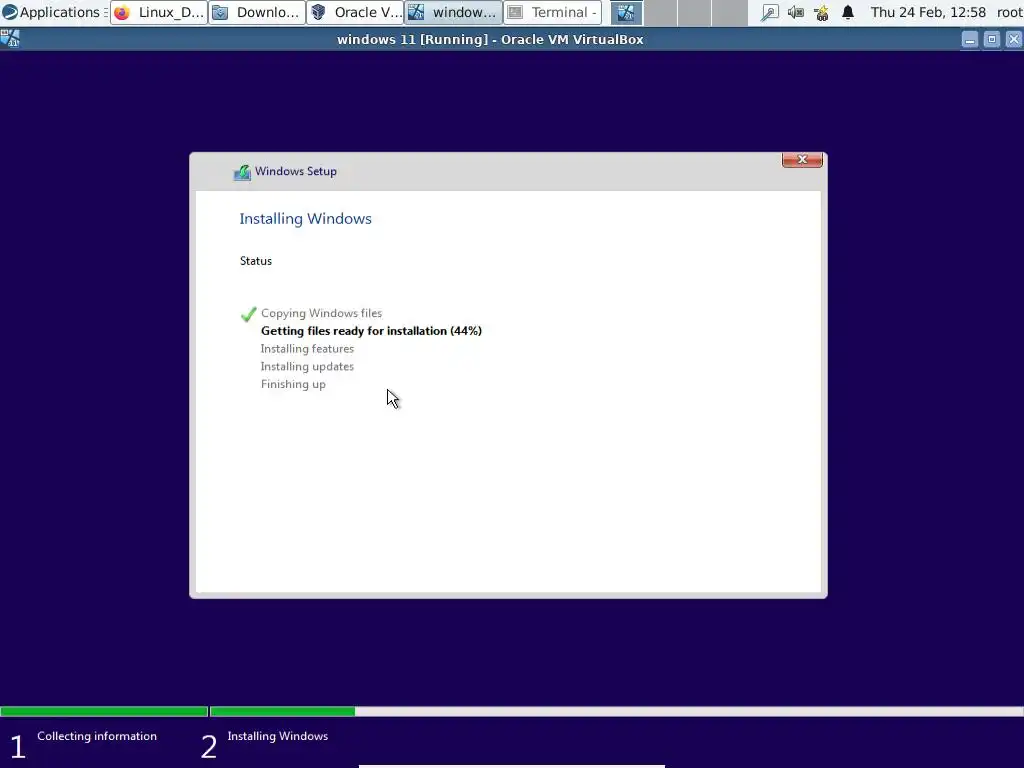Viewport: 1024px width, 768px height.
Task: Minimize the VirtualBox VM window
Action: (x=970, y=40)
